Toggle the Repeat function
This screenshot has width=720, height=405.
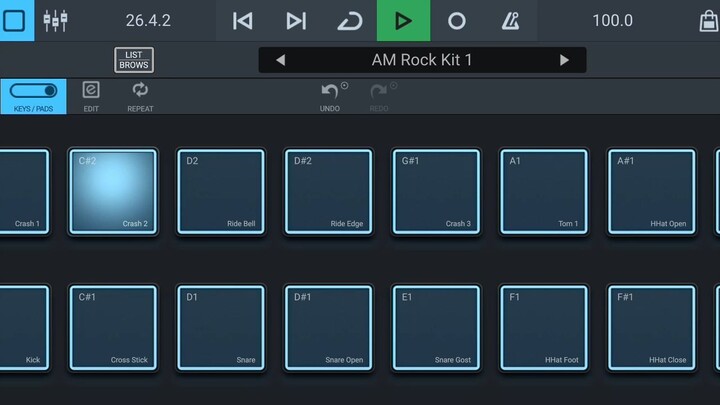(x=140, y=95)
